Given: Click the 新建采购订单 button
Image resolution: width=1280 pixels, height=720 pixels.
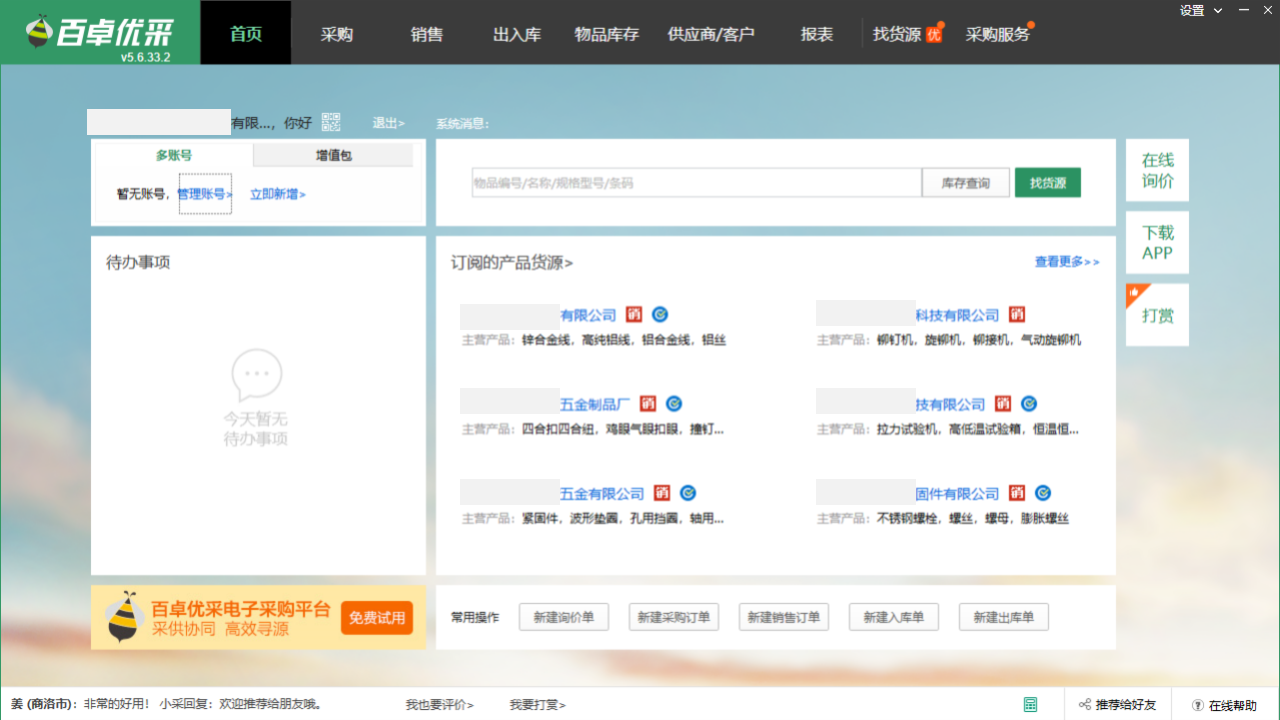Looking at the screenshot, I should [x=674, y=617].
